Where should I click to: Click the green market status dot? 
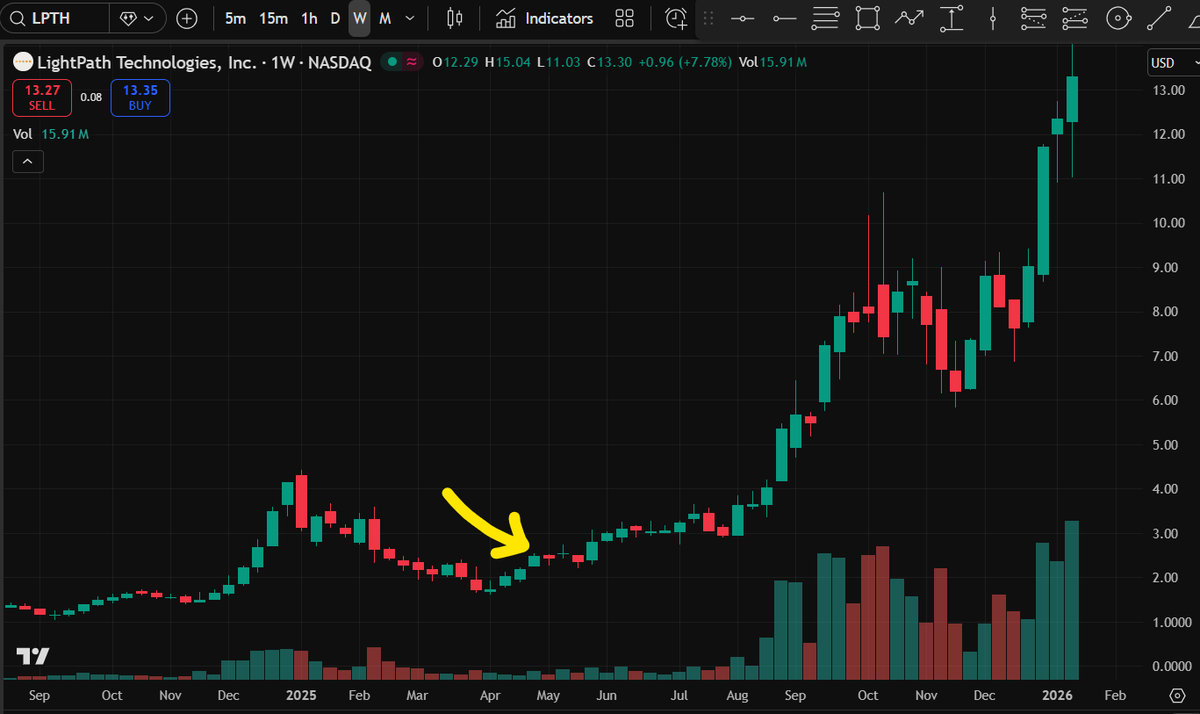tap(394, 62)
